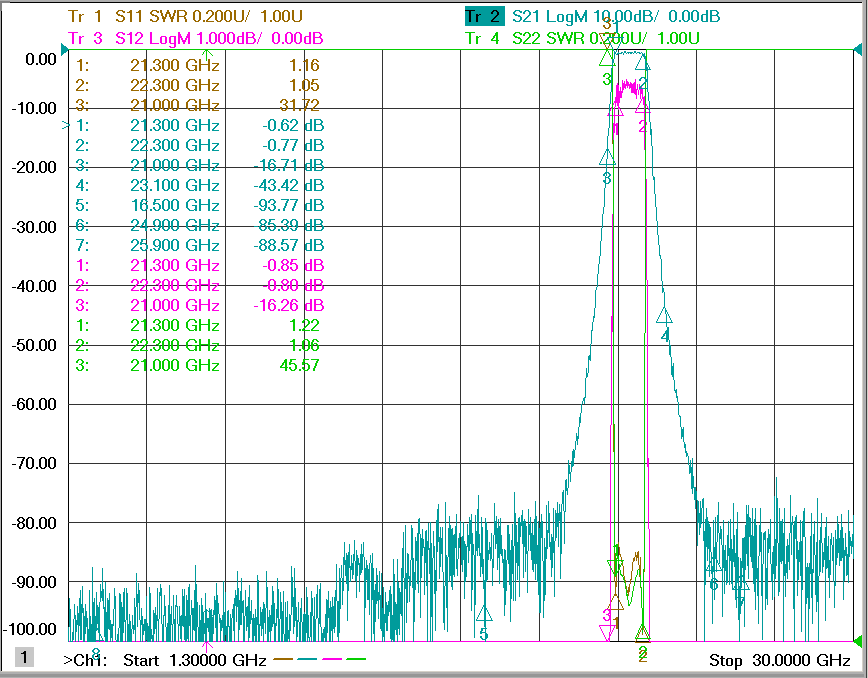
Task: Click teal marker 5 triangle near noise floor
Action: (x=484, y=613)
